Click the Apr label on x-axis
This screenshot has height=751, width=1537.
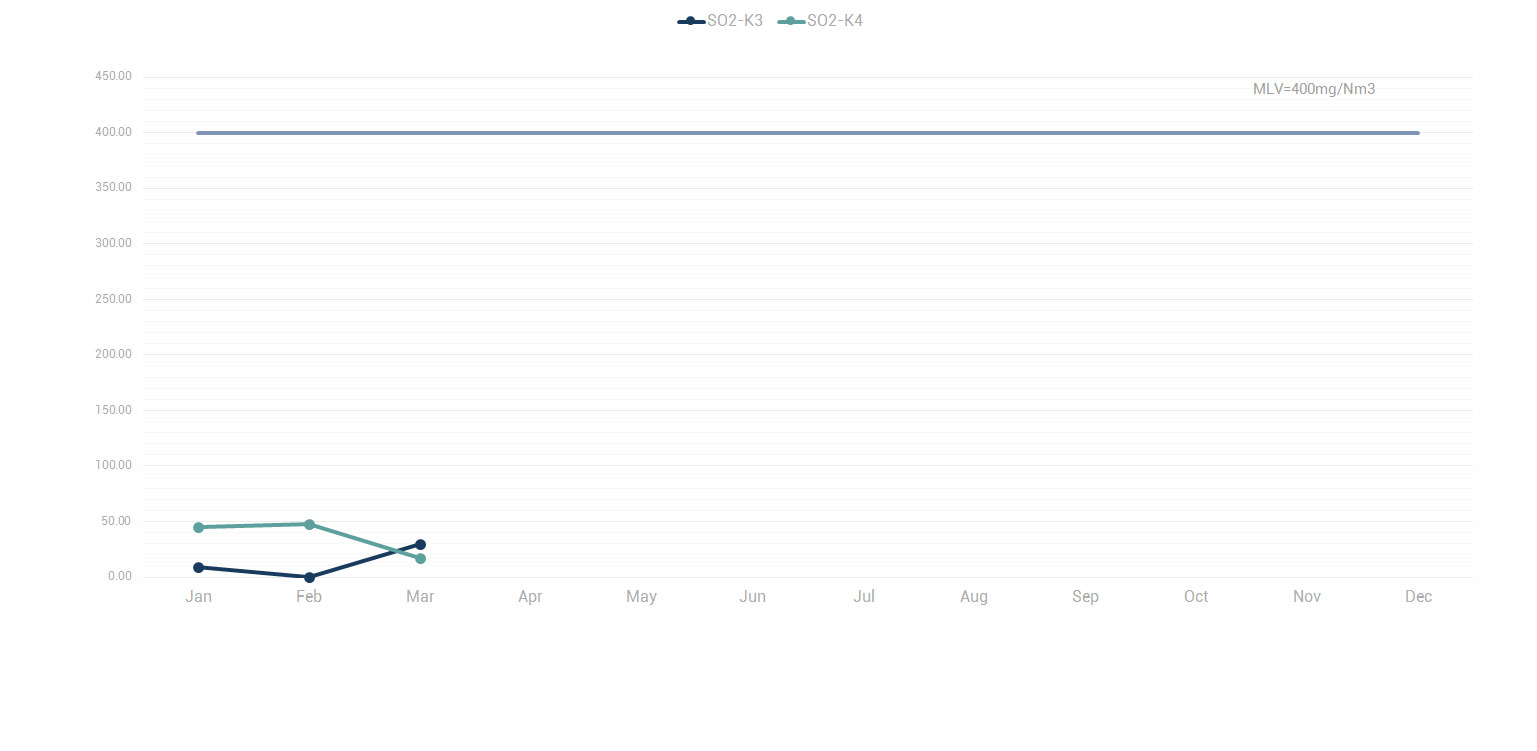click(x=530, y=597)
